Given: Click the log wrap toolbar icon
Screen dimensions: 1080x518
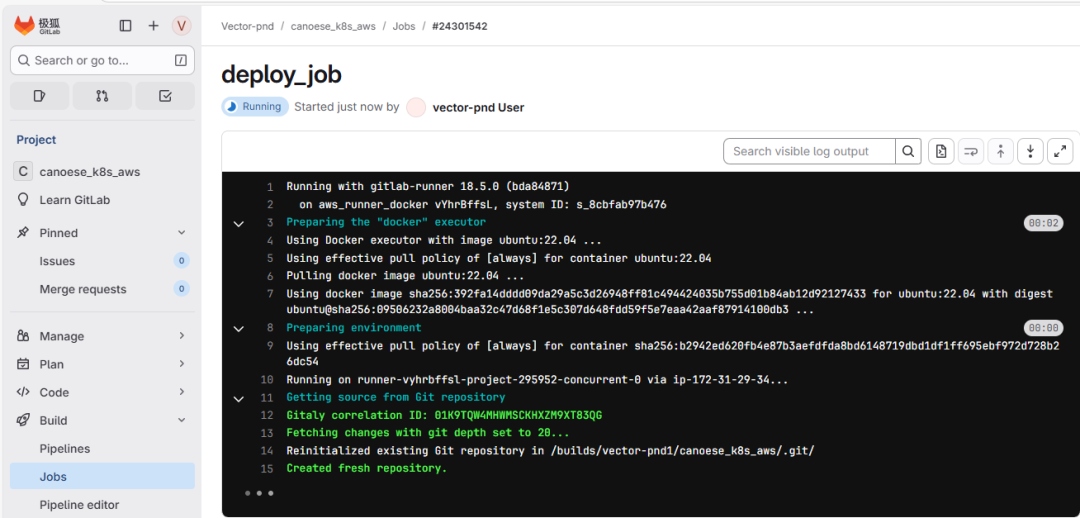Looking at the screenshot, I should click(971, 152).
